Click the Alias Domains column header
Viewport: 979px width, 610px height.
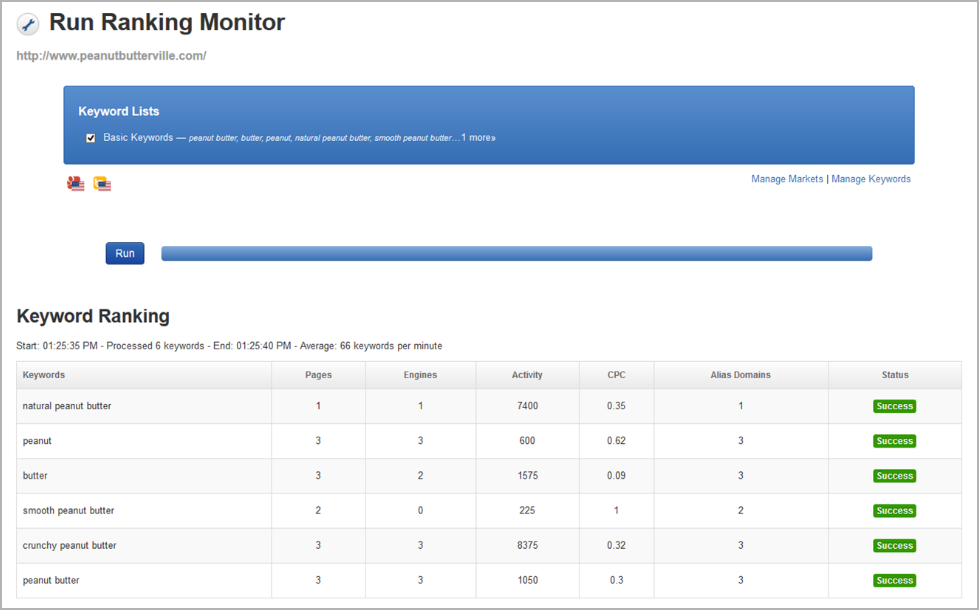coord(740,375)
